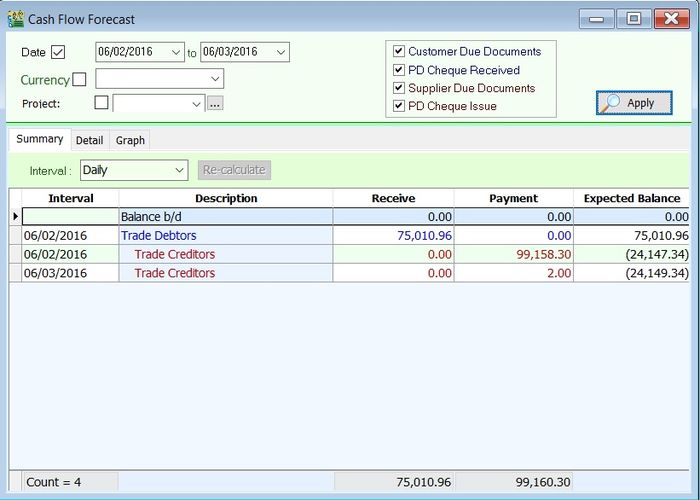The height and width of the screenshot is (500, 700).
Task: Toggle the Date checkbox
Action: pos(58,52)
